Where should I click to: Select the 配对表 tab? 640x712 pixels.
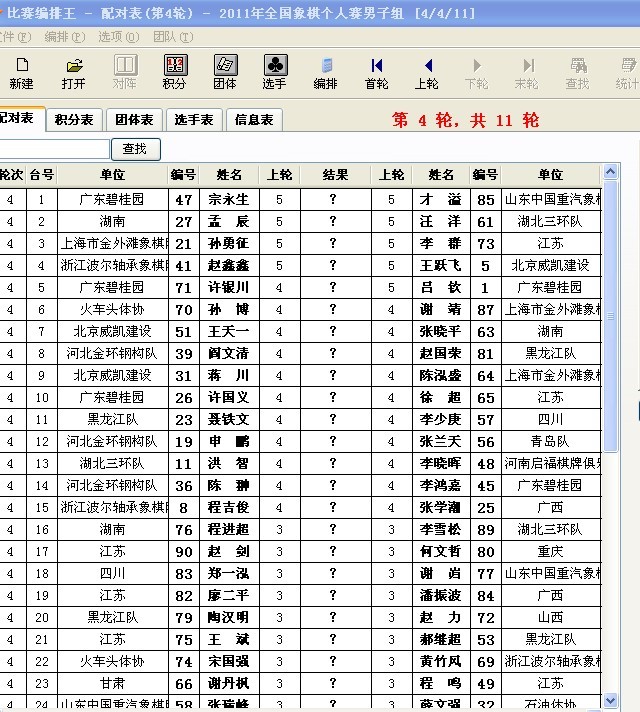click(x=21, y=119)
